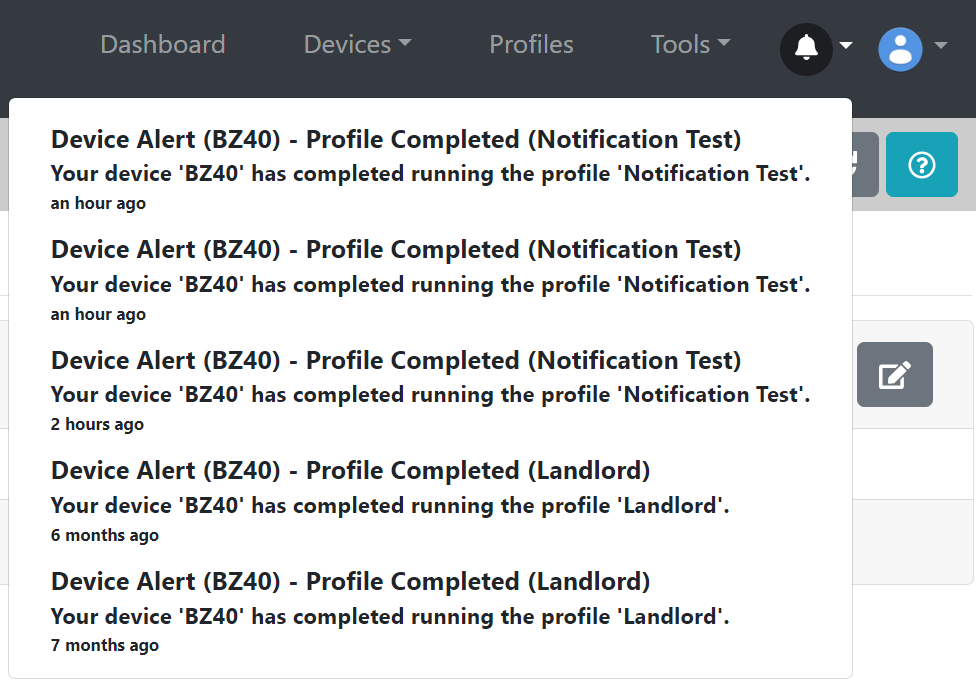Click the first alert's Notification Test message body
The image size is (976, 696).
(x=431, y=174)
